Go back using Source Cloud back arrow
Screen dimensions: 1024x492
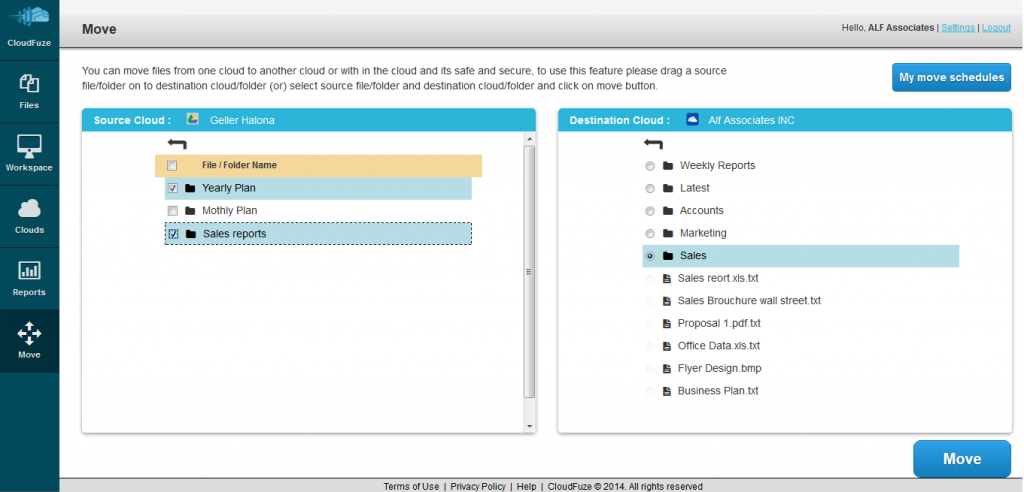tap(177, 144)
